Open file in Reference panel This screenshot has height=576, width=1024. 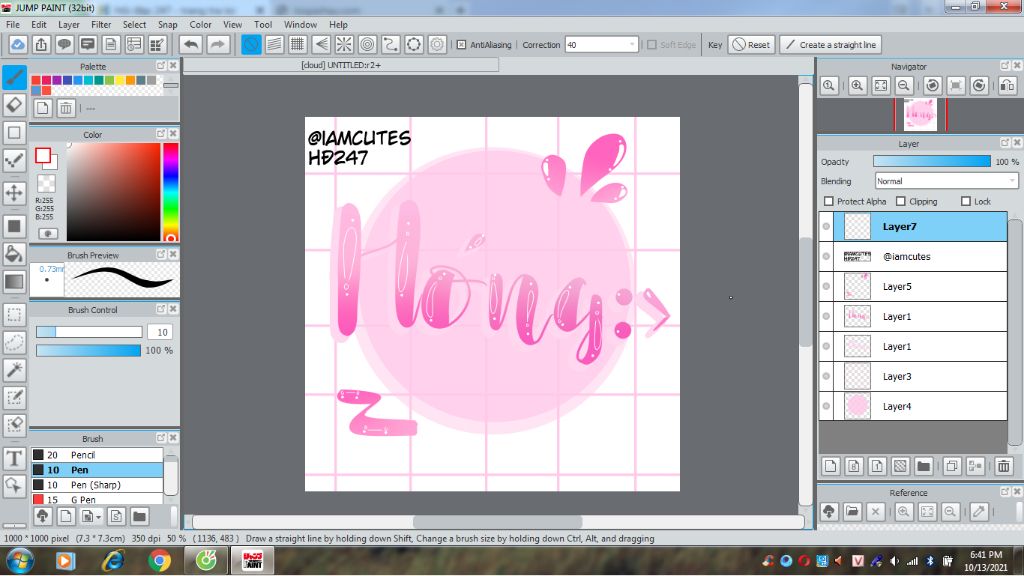pyautogui.click(x=852, y=511)
